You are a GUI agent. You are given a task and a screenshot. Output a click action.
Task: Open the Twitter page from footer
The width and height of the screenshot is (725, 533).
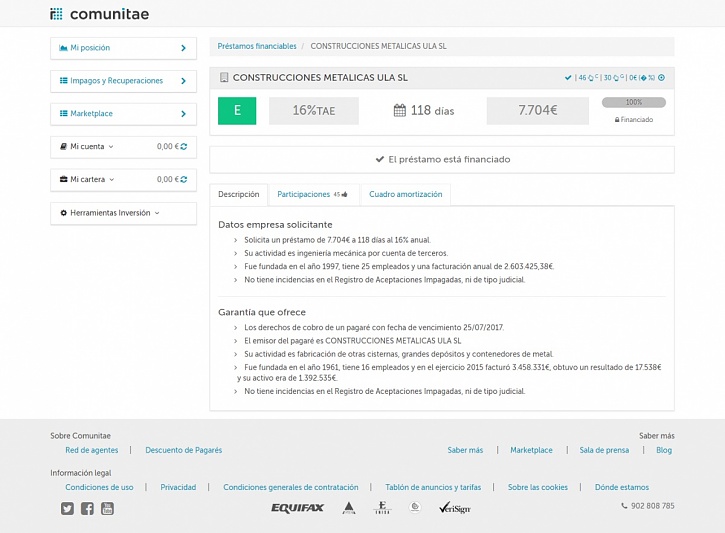pyautogui.click(x=67, y=508)
